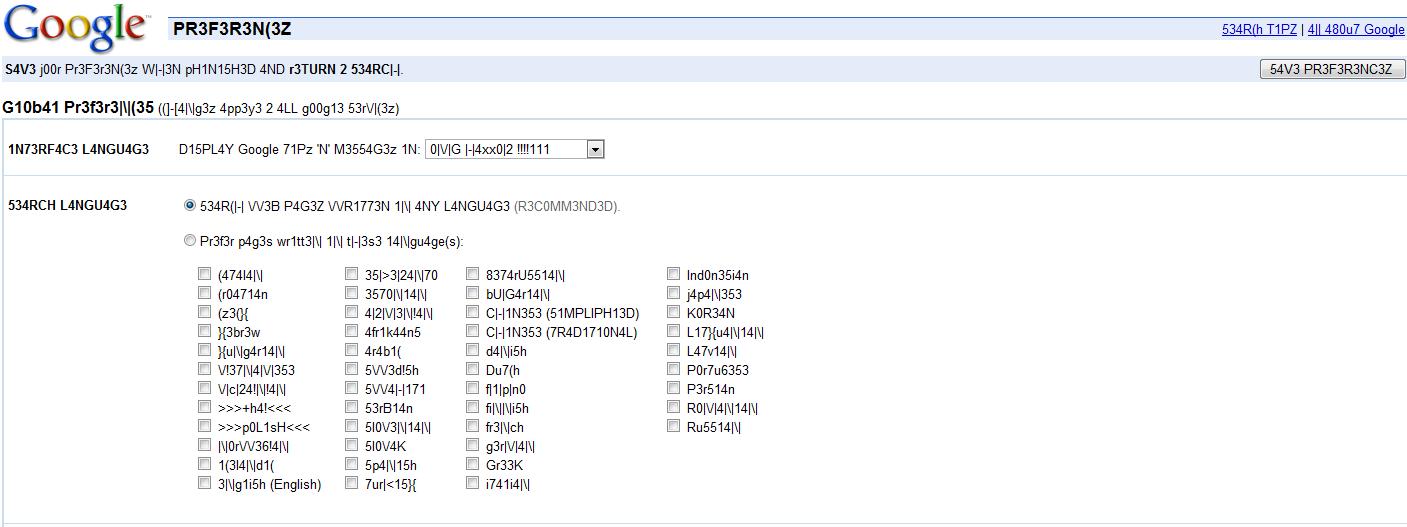Screen dimensions: 1407x527
Task: Select the 7ur|<15}{ checkbox
Action: [352, 483]
